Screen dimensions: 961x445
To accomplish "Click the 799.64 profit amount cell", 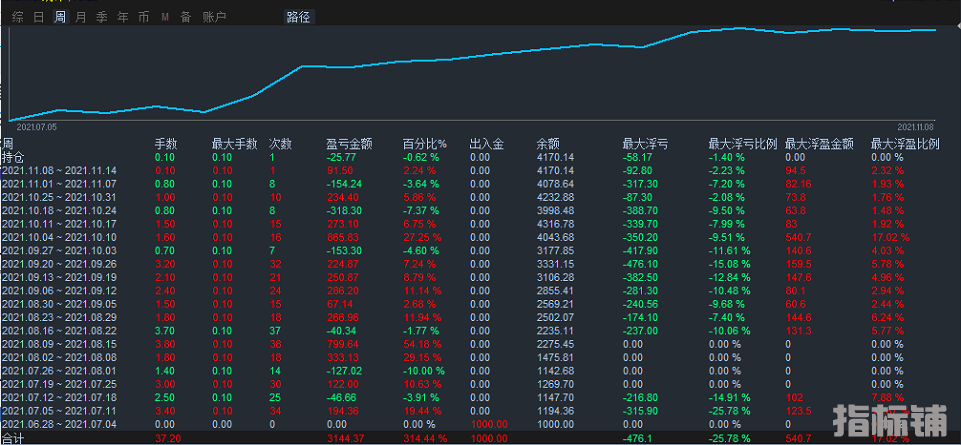I will point(343,344).
